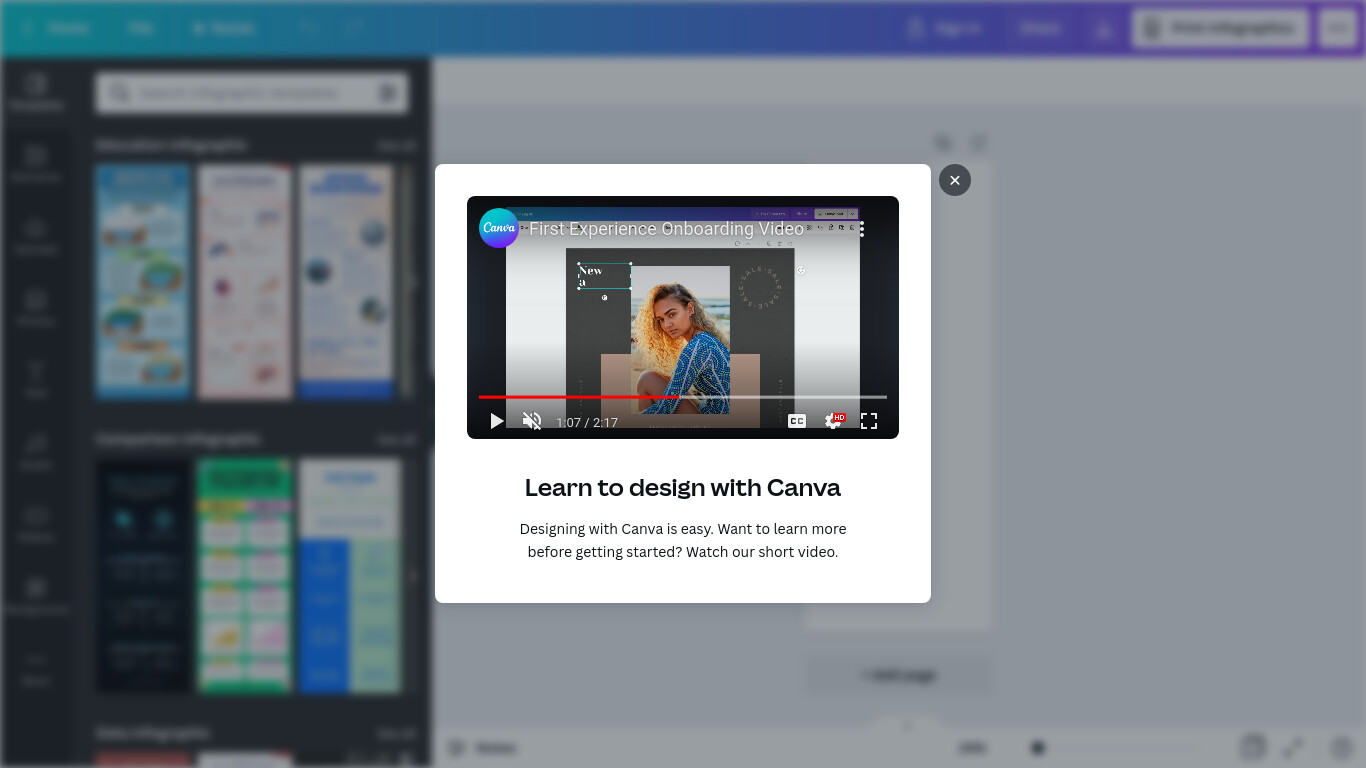The image size is (1366, 768).
Task: Click the Share button
Action: click(1040, 28)
